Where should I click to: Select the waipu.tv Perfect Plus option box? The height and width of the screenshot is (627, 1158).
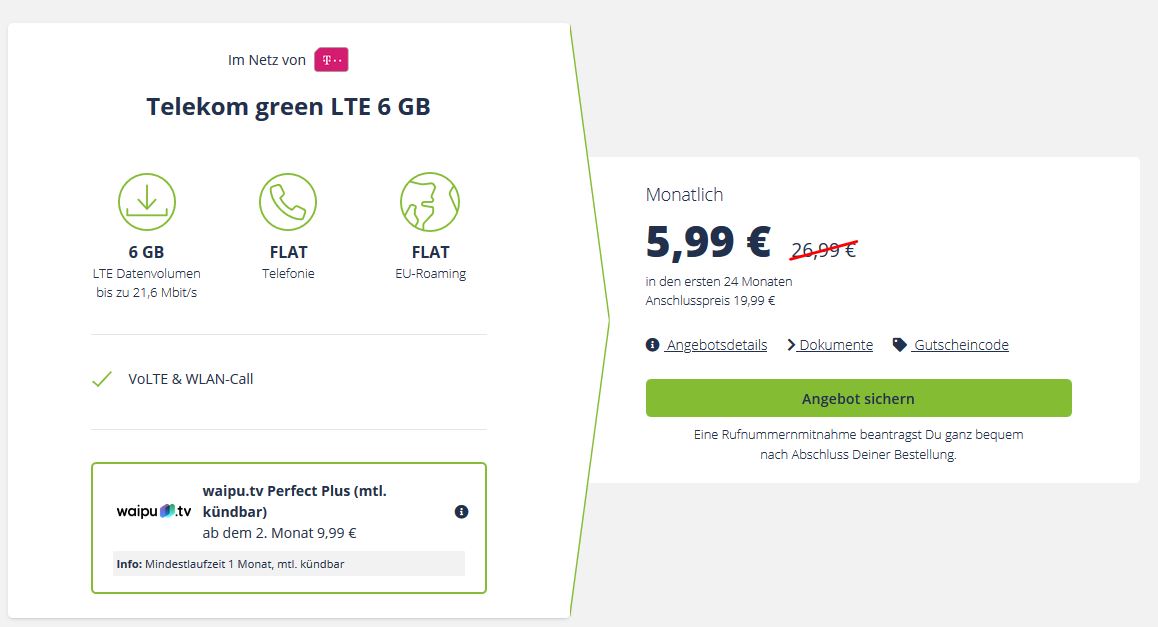pyautogui.click(x=289, y=528)
